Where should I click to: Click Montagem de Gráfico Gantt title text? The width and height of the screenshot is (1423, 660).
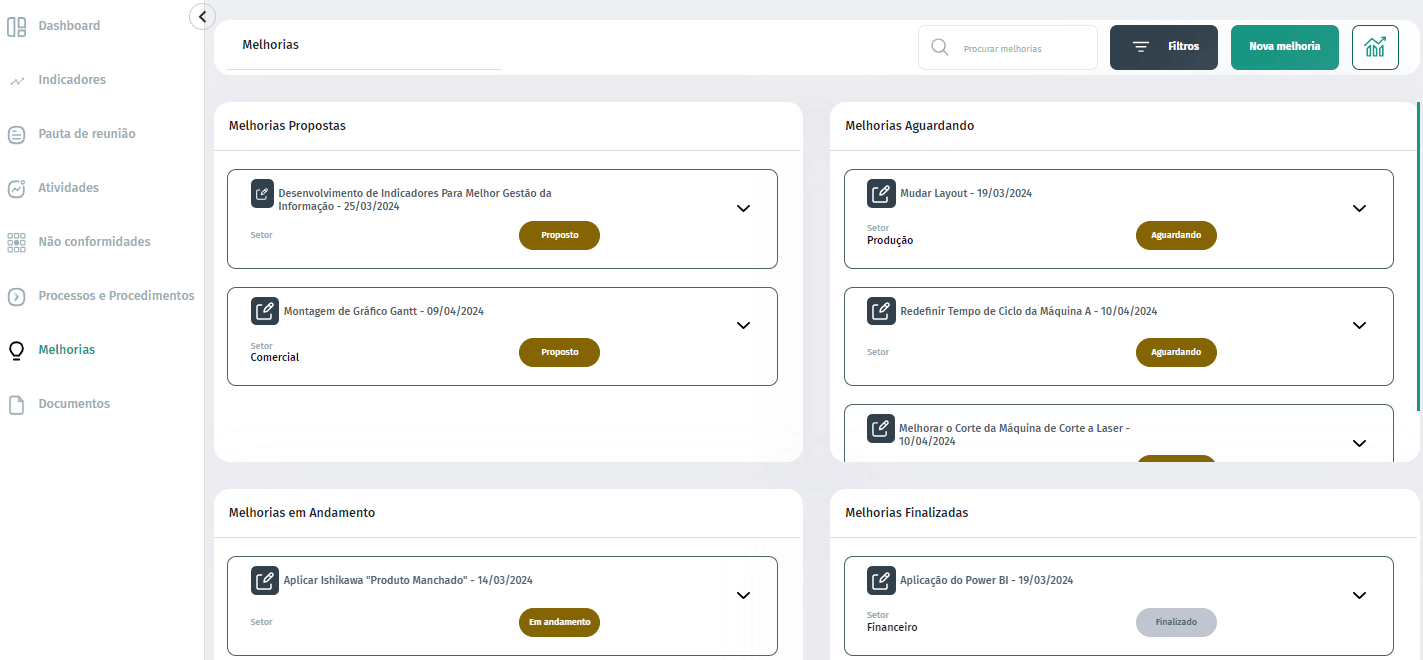(x=384, y=311)
